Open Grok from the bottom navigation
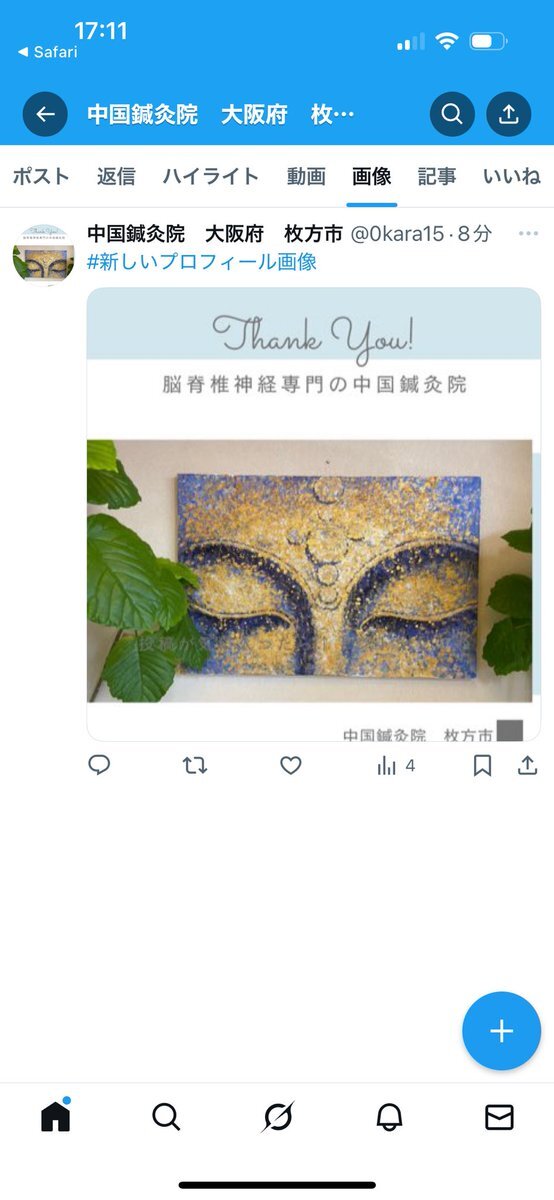 tap(277, 1117)
